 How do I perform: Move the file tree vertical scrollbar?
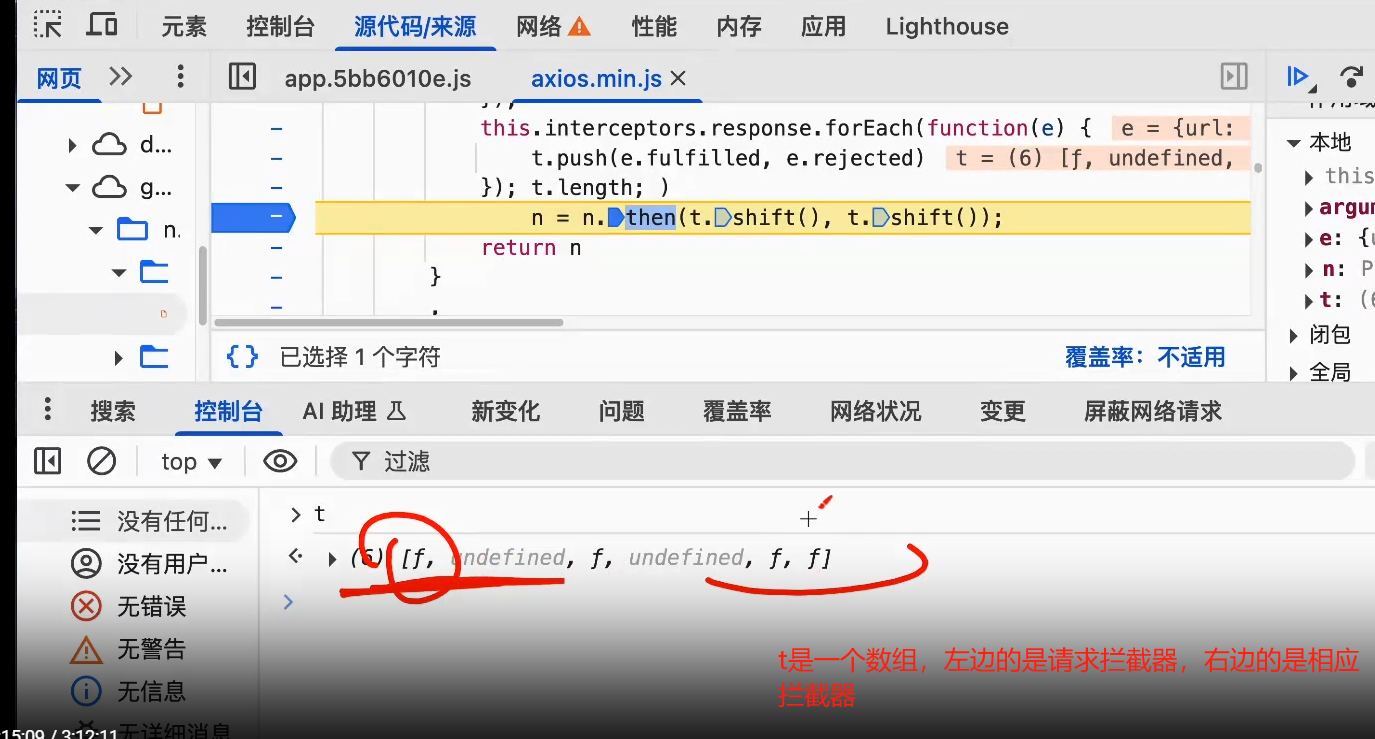click(203, 284)
